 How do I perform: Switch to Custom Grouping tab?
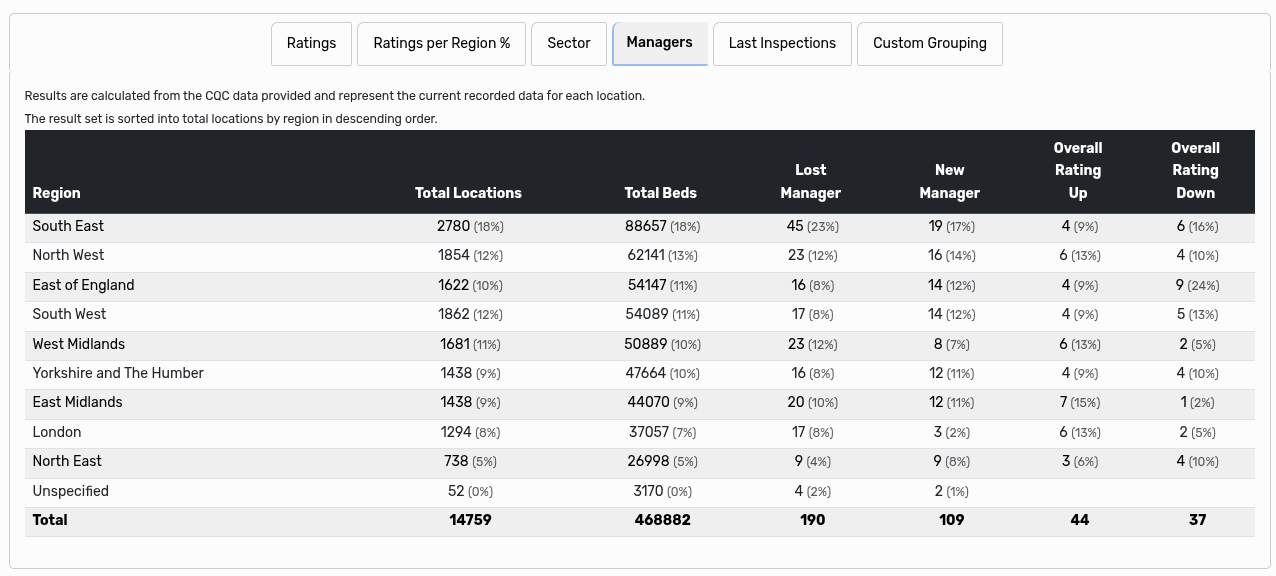point(929,44)
